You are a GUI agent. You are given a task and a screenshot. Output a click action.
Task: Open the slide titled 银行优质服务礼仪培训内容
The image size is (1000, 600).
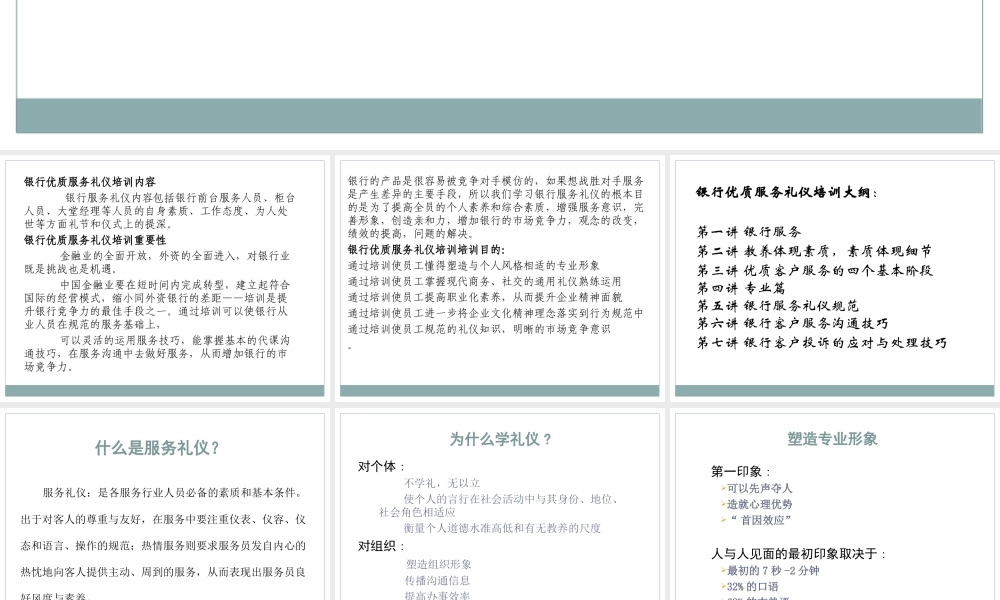point(165,279)
